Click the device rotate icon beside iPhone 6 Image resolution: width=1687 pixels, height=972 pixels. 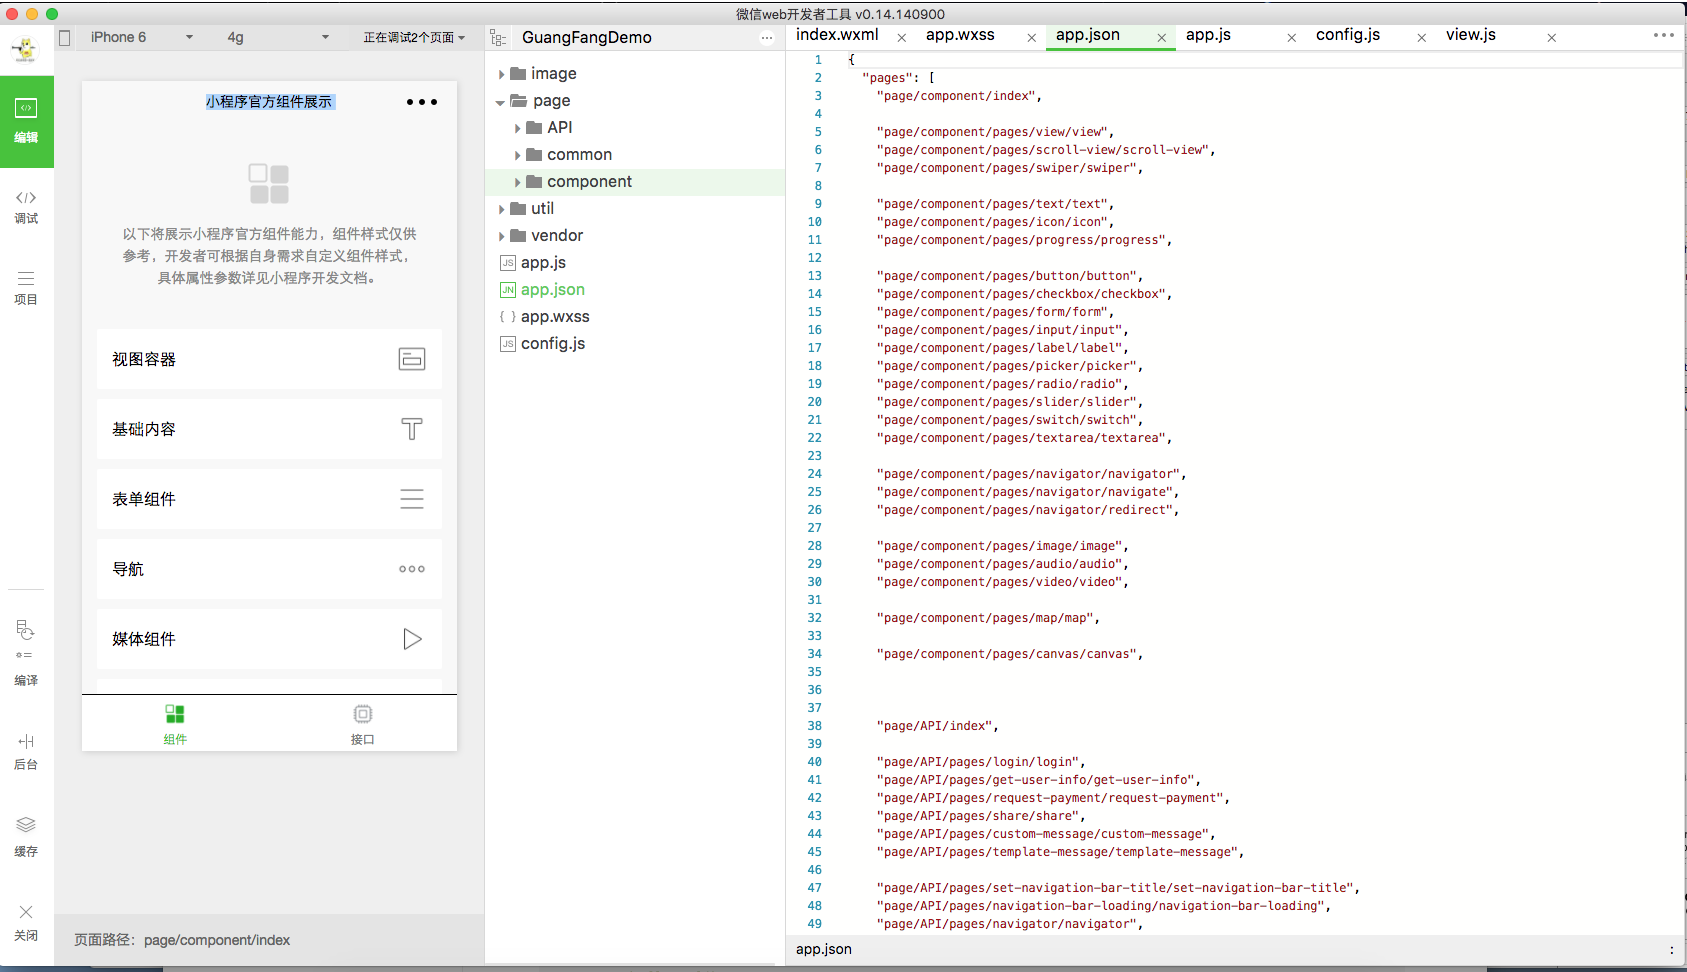(65, 38)
